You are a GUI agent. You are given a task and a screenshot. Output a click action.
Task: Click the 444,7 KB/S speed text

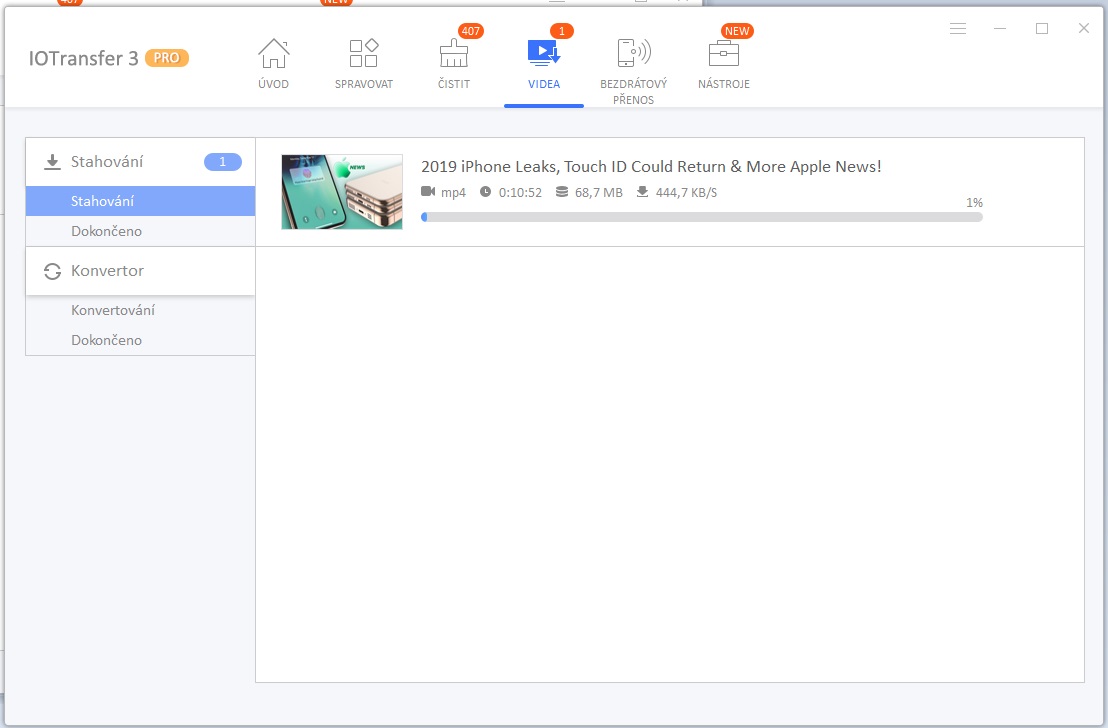click(686, 192)
